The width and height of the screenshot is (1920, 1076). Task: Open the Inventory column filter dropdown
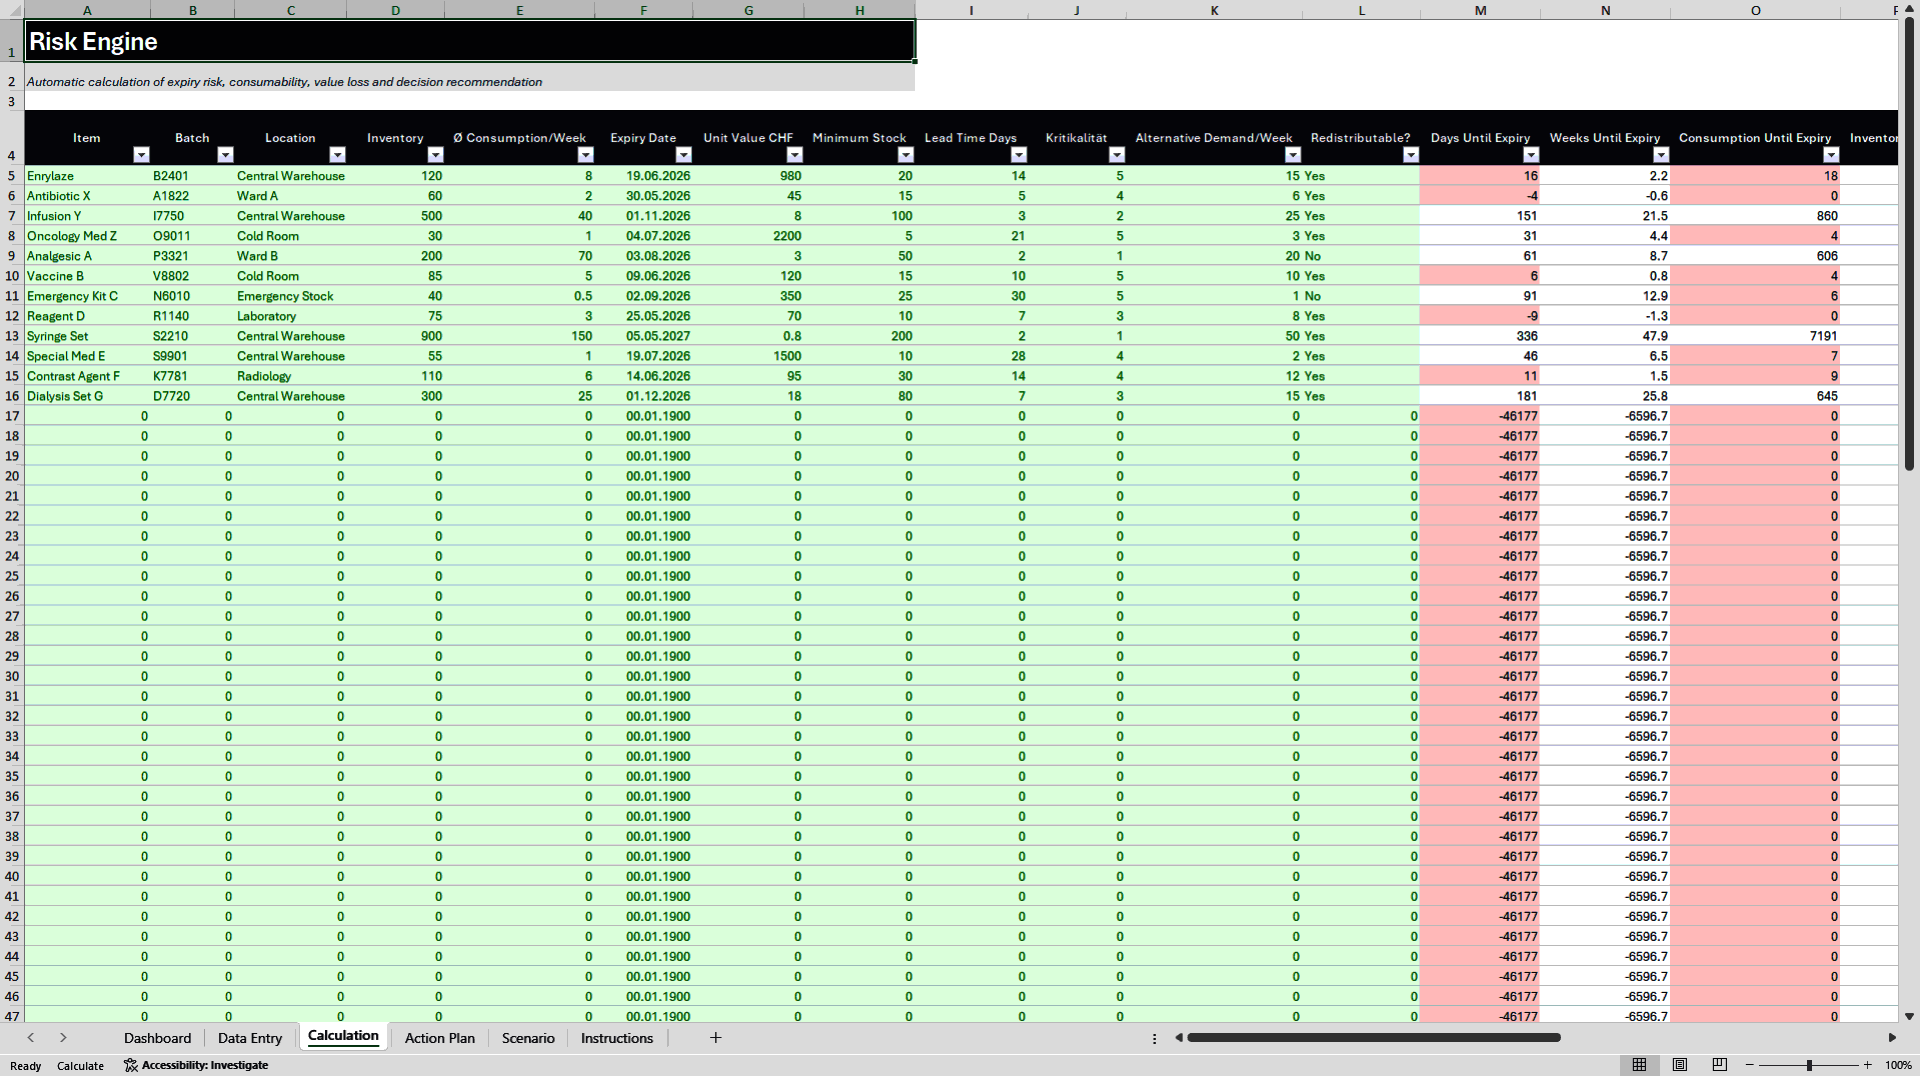[435, 155]
